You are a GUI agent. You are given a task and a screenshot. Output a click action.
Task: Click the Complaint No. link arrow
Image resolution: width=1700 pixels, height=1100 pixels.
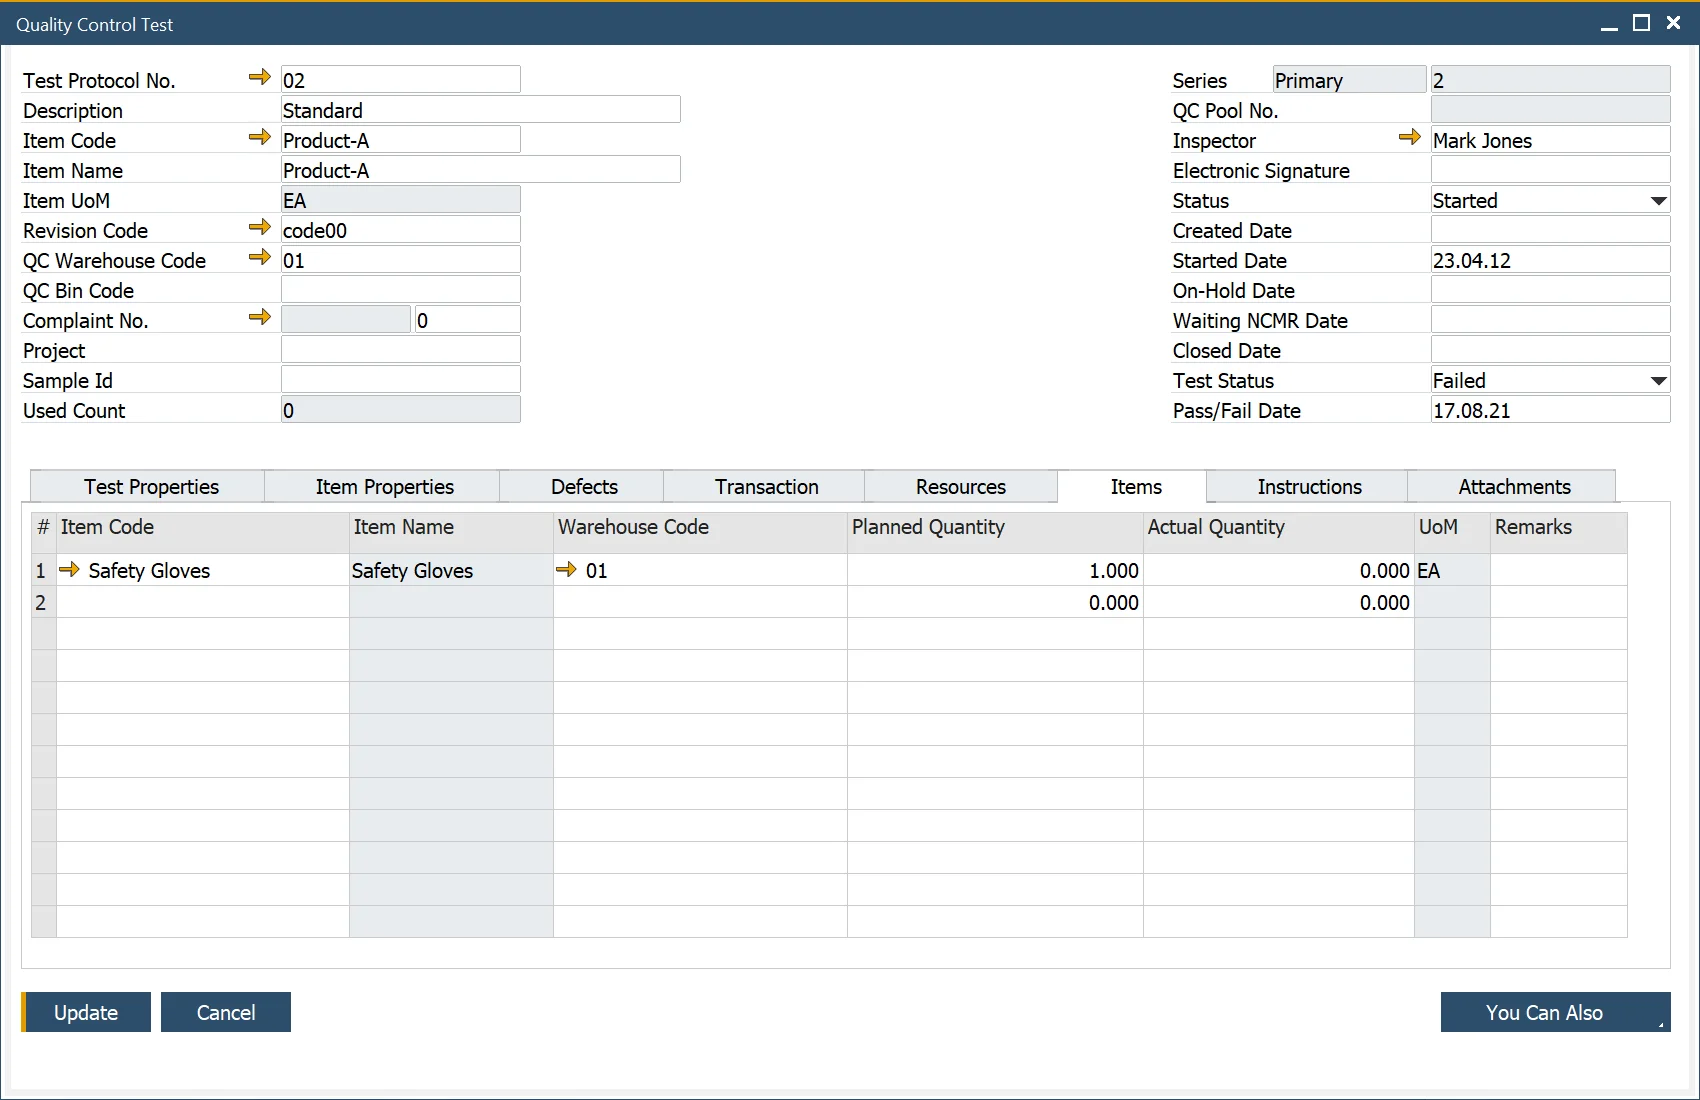tap(260, 318)
